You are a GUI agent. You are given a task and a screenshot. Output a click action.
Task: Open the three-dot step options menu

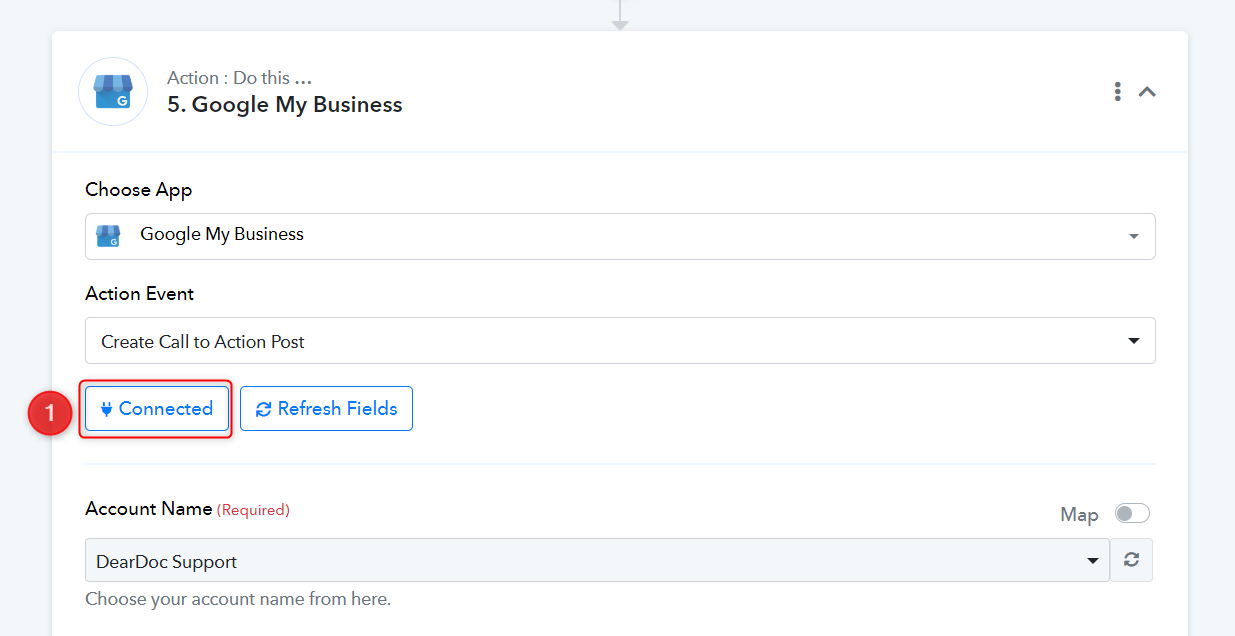[1118, 92]
